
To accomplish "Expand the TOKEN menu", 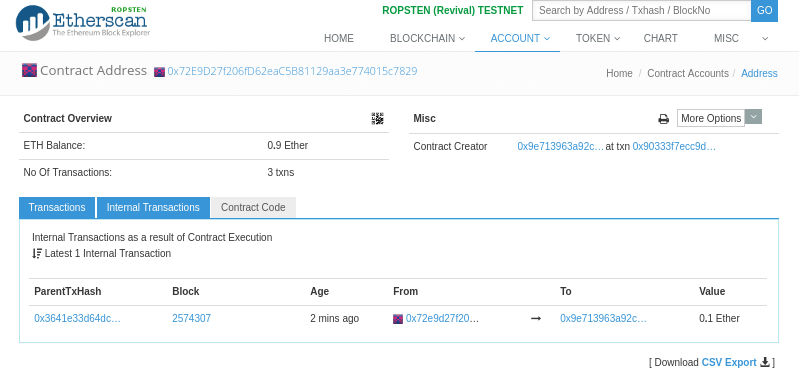I will [598, 38].
